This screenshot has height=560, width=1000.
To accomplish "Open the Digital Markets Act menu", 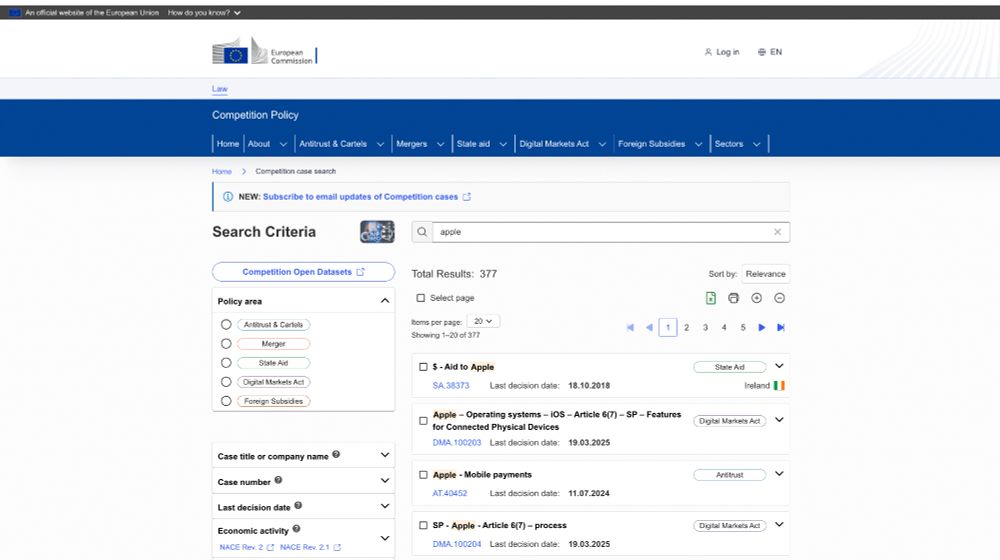I will pos(562,144).
